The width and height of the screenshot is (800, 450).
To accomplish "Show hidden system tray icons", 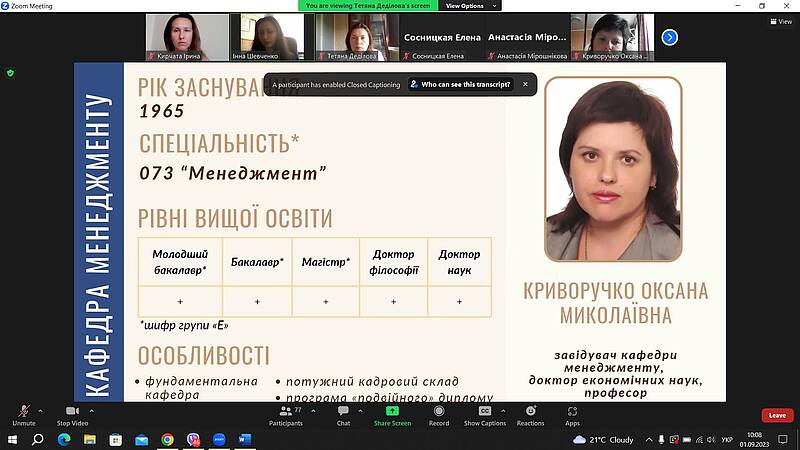I will [649, 439].
